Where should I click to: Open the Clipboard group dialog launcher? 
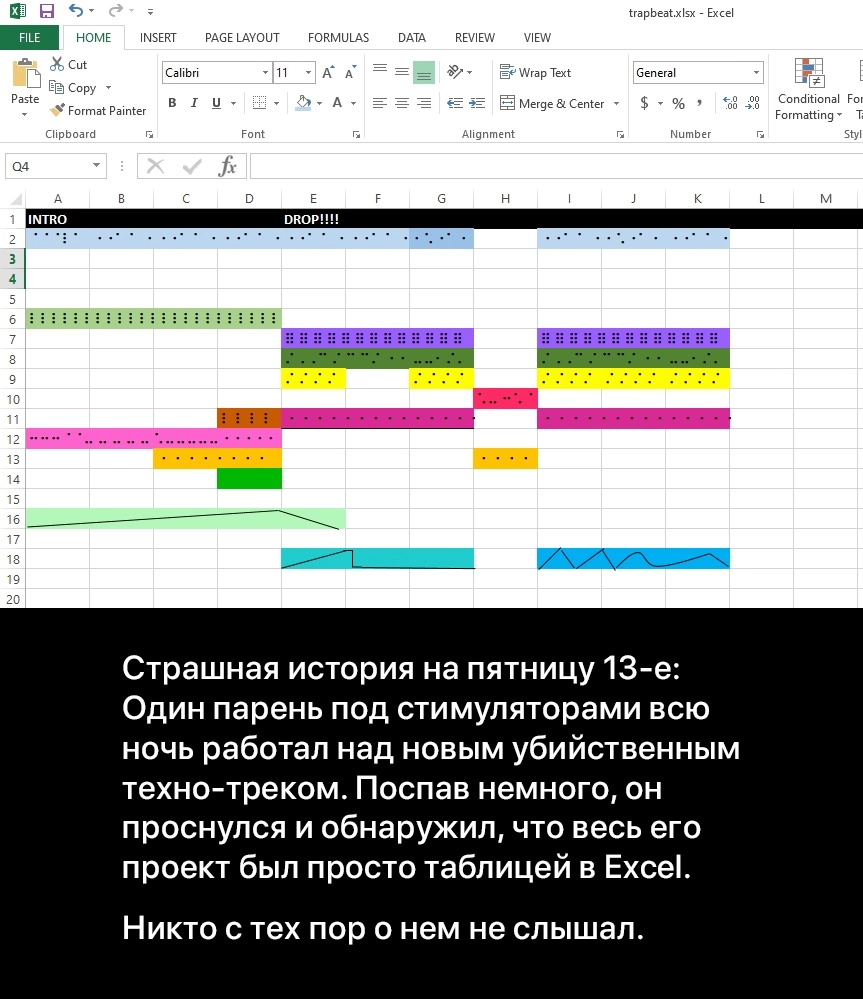[x=150, y=134]
